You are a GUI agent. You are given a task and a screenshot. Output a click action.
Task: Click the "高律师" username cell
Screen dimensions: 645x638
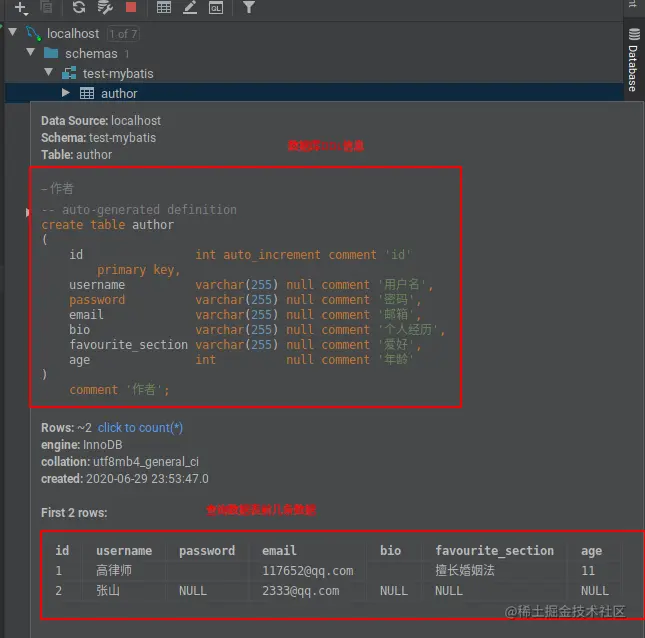[x=114, y=571]
